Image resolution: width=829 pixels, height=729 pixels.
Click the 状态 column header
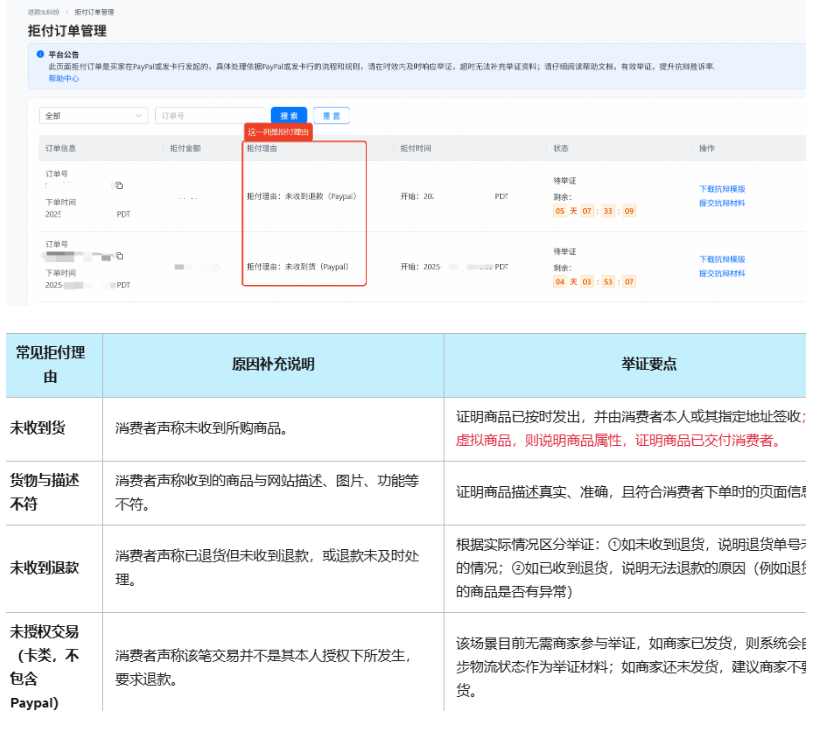561,148
